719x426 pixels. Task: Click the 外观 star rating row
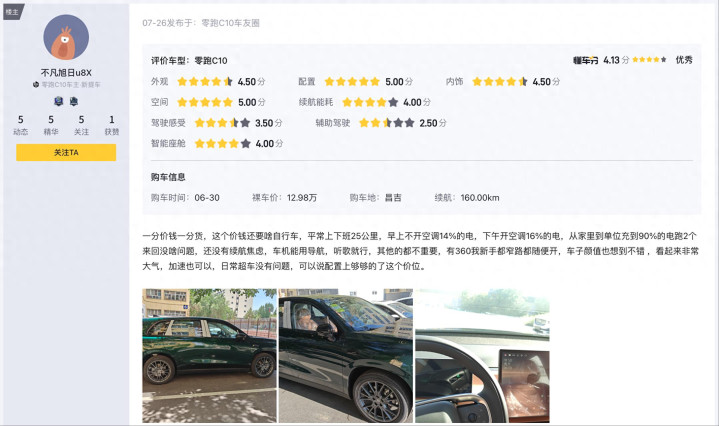[208, 82]
